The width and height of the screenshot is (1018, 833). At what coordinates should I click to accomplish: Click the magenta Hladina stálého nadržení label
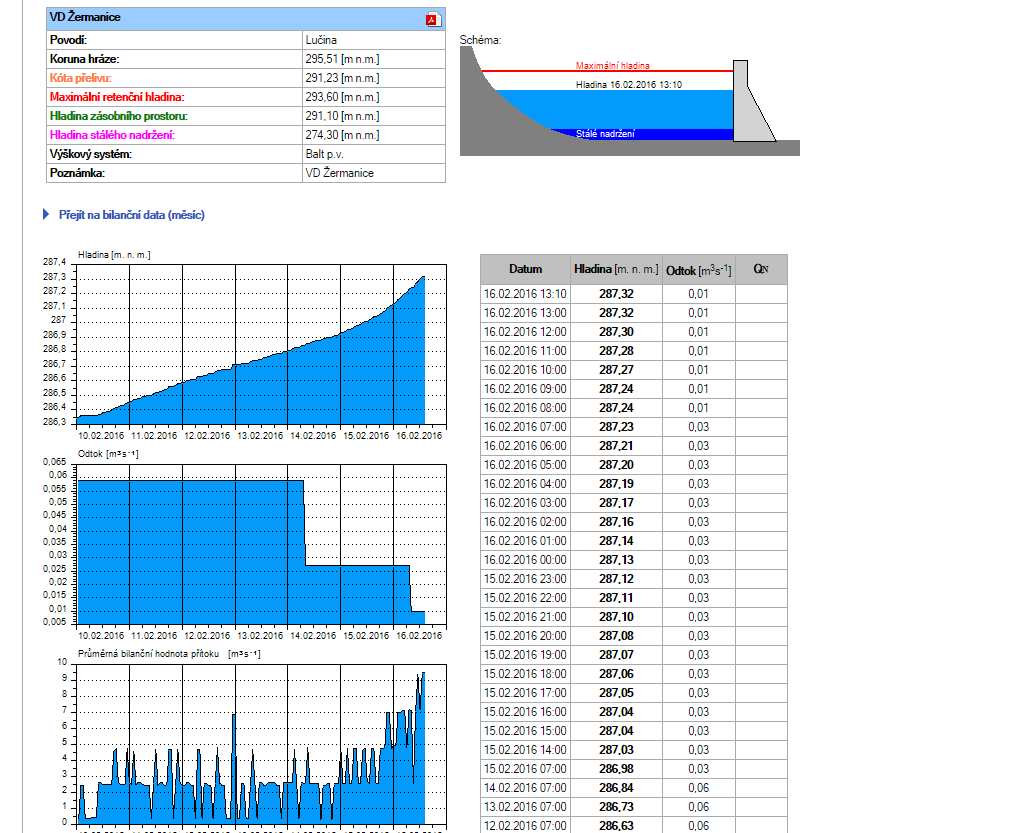tap(112, 135)
